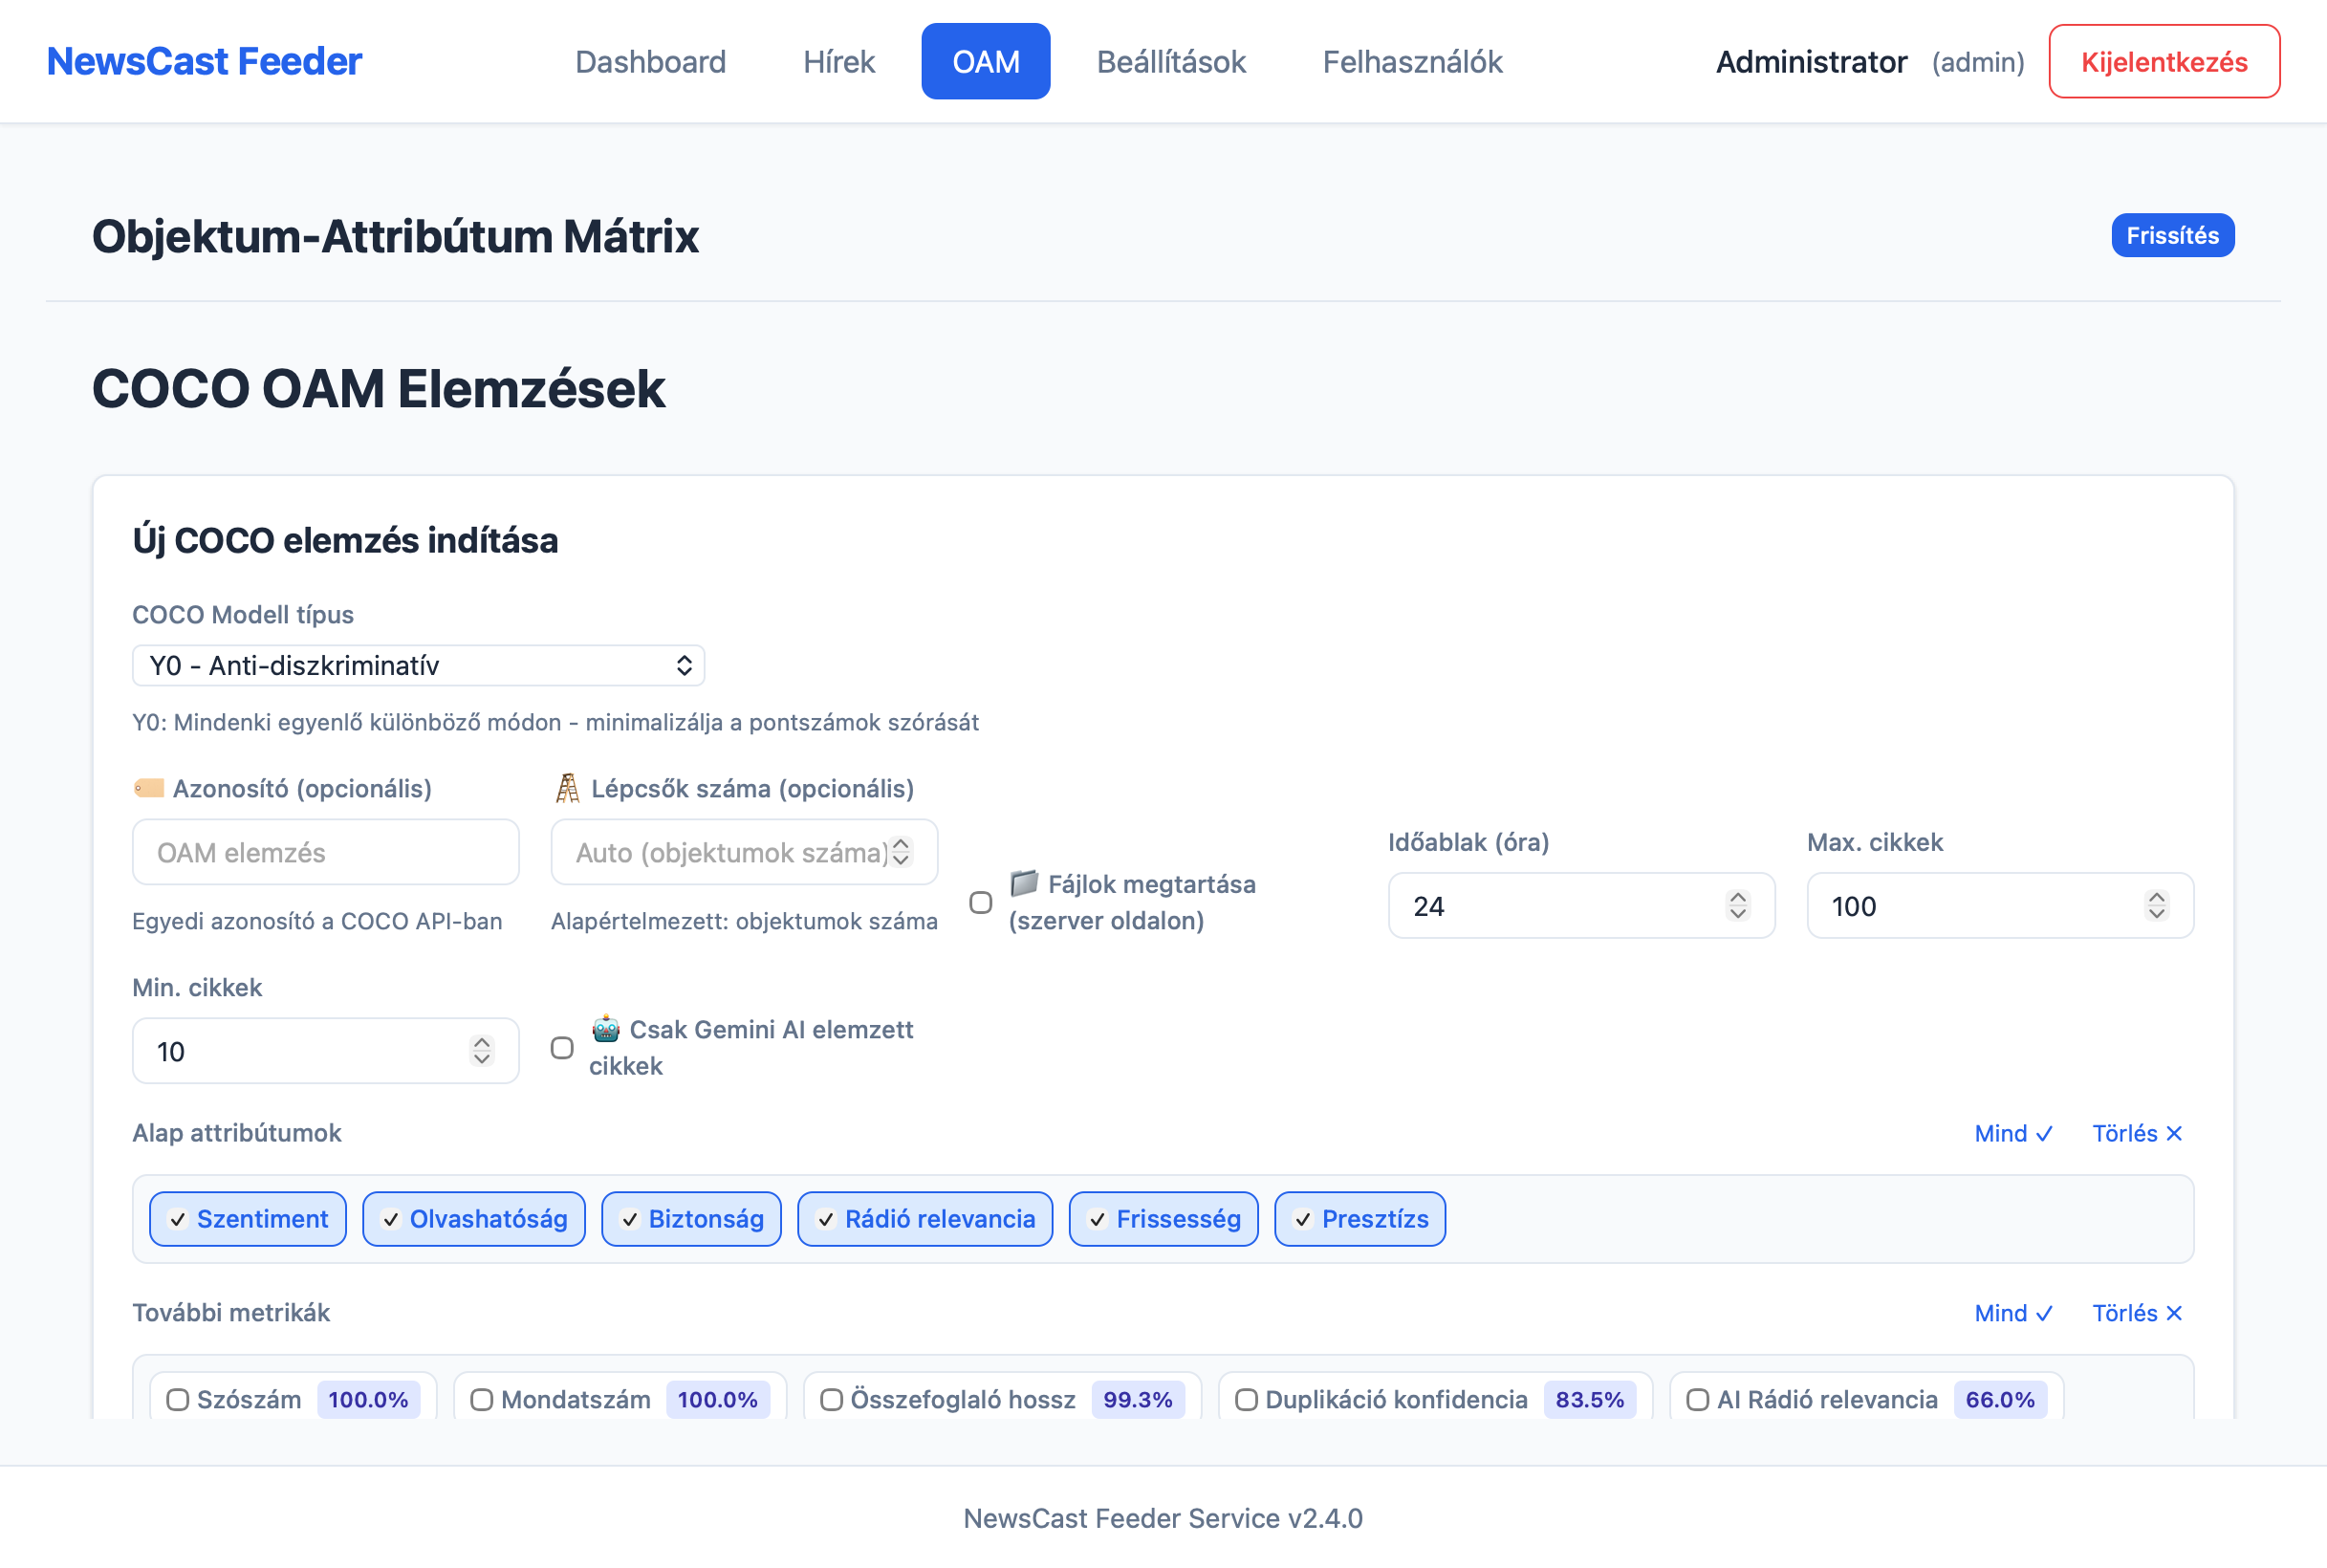Click the Min. cikkek stepper arrows

click(482, 1050)
